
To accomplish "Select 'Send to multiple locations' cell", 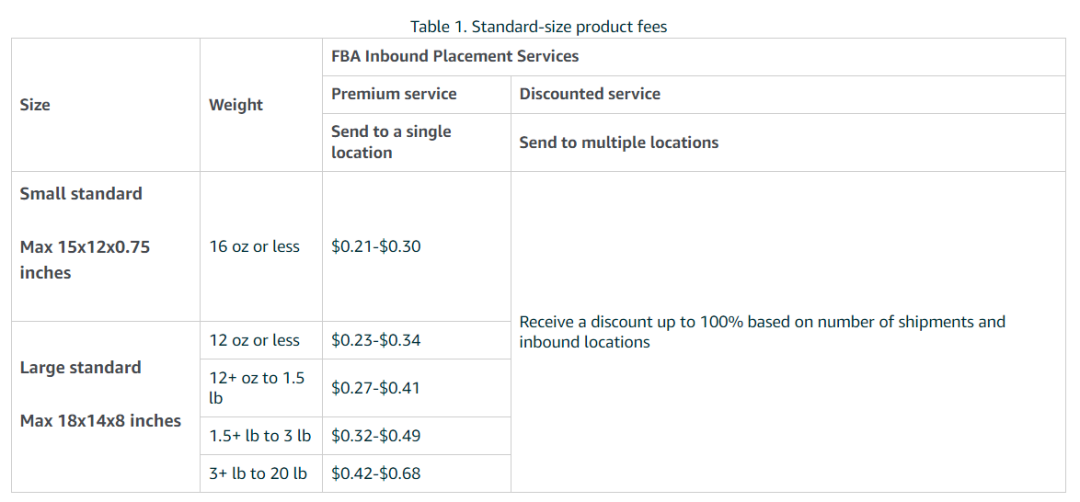I will point(619,143).
